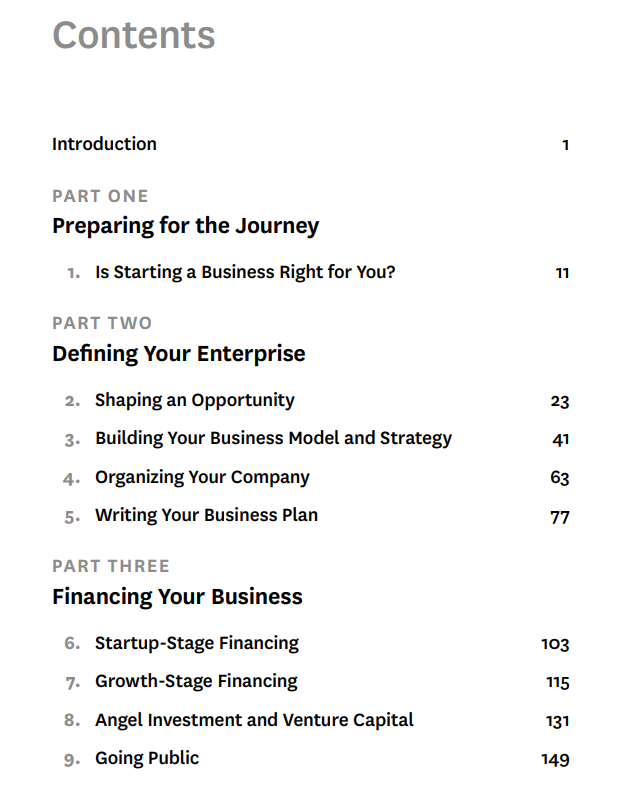This screenshot has width=624, height=806.
Task: Click 'Startup-Stage Financing' chapter title
Action: click(x=196, y=643)
